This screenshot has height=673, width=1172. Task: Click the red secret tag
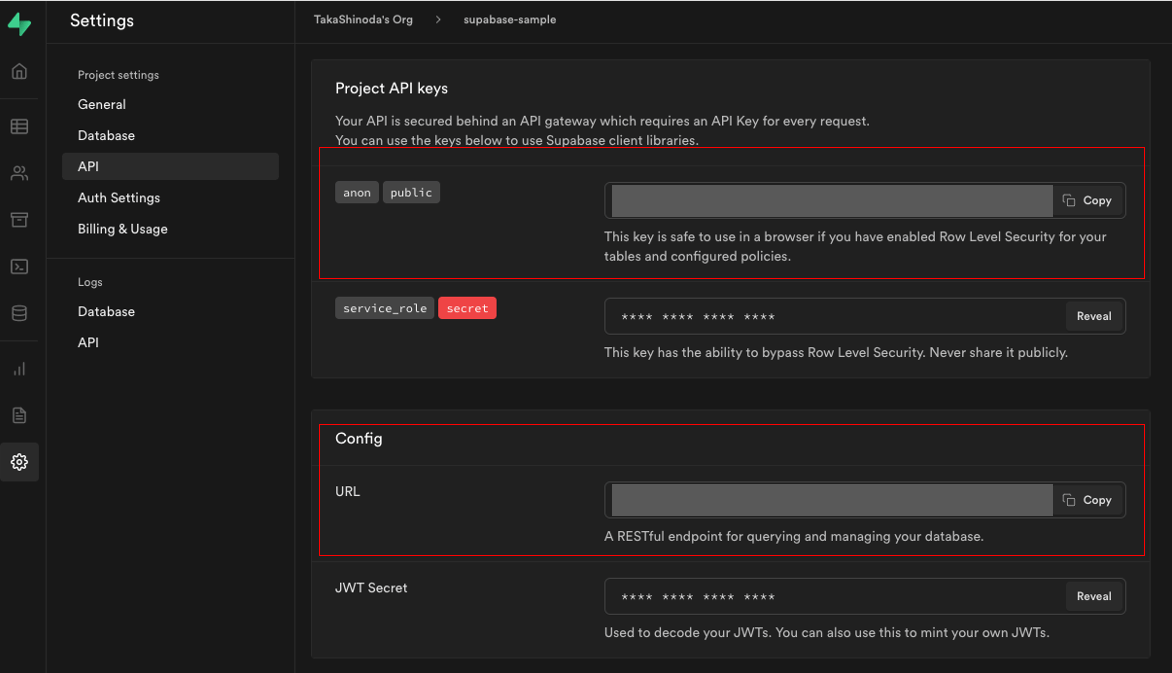467,308
